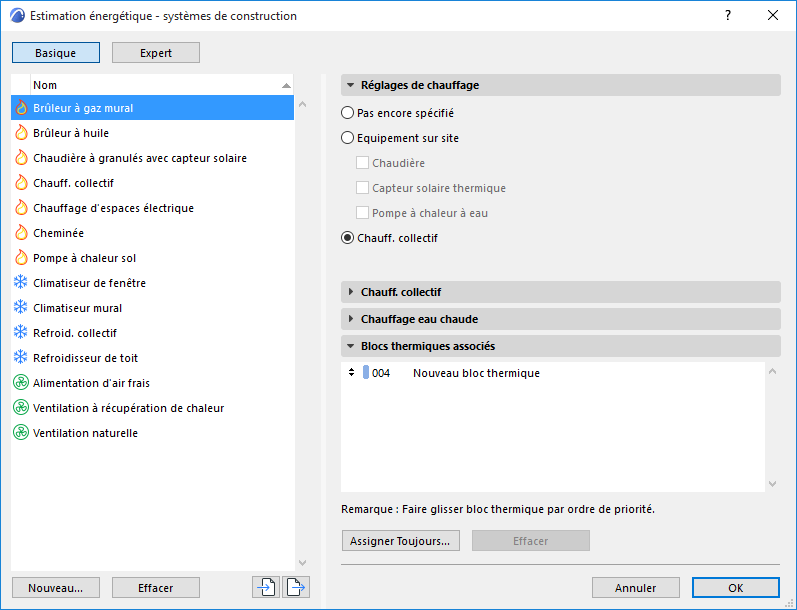The width and height of the screenshot is (797, 610).
Task: Click flame icon of Brûleur à huile
Action: [x=21, y=133]
